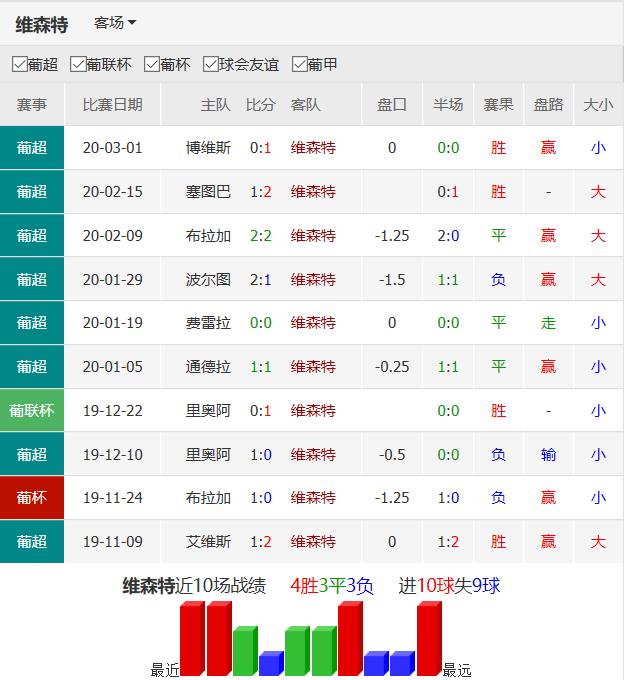Screen dimensions: 624x680
Task: Click the green 葡联杯 league badge
Action: [x=32, y=411]
